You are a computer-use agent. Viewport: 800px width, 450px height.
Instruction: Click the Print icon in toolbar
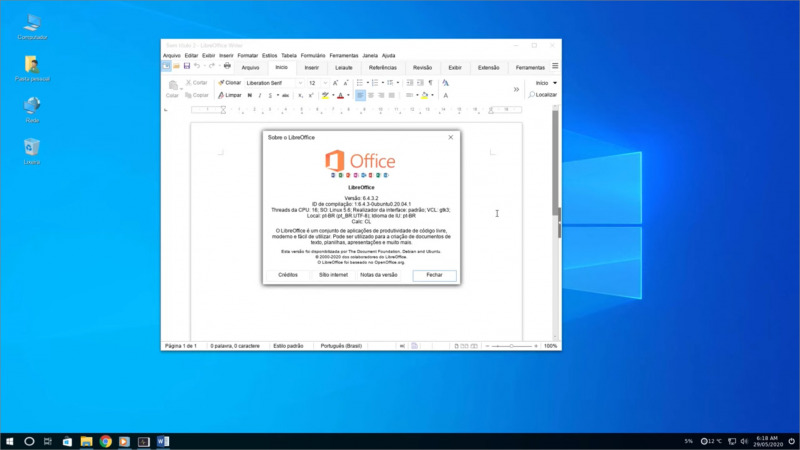(227, 67)
